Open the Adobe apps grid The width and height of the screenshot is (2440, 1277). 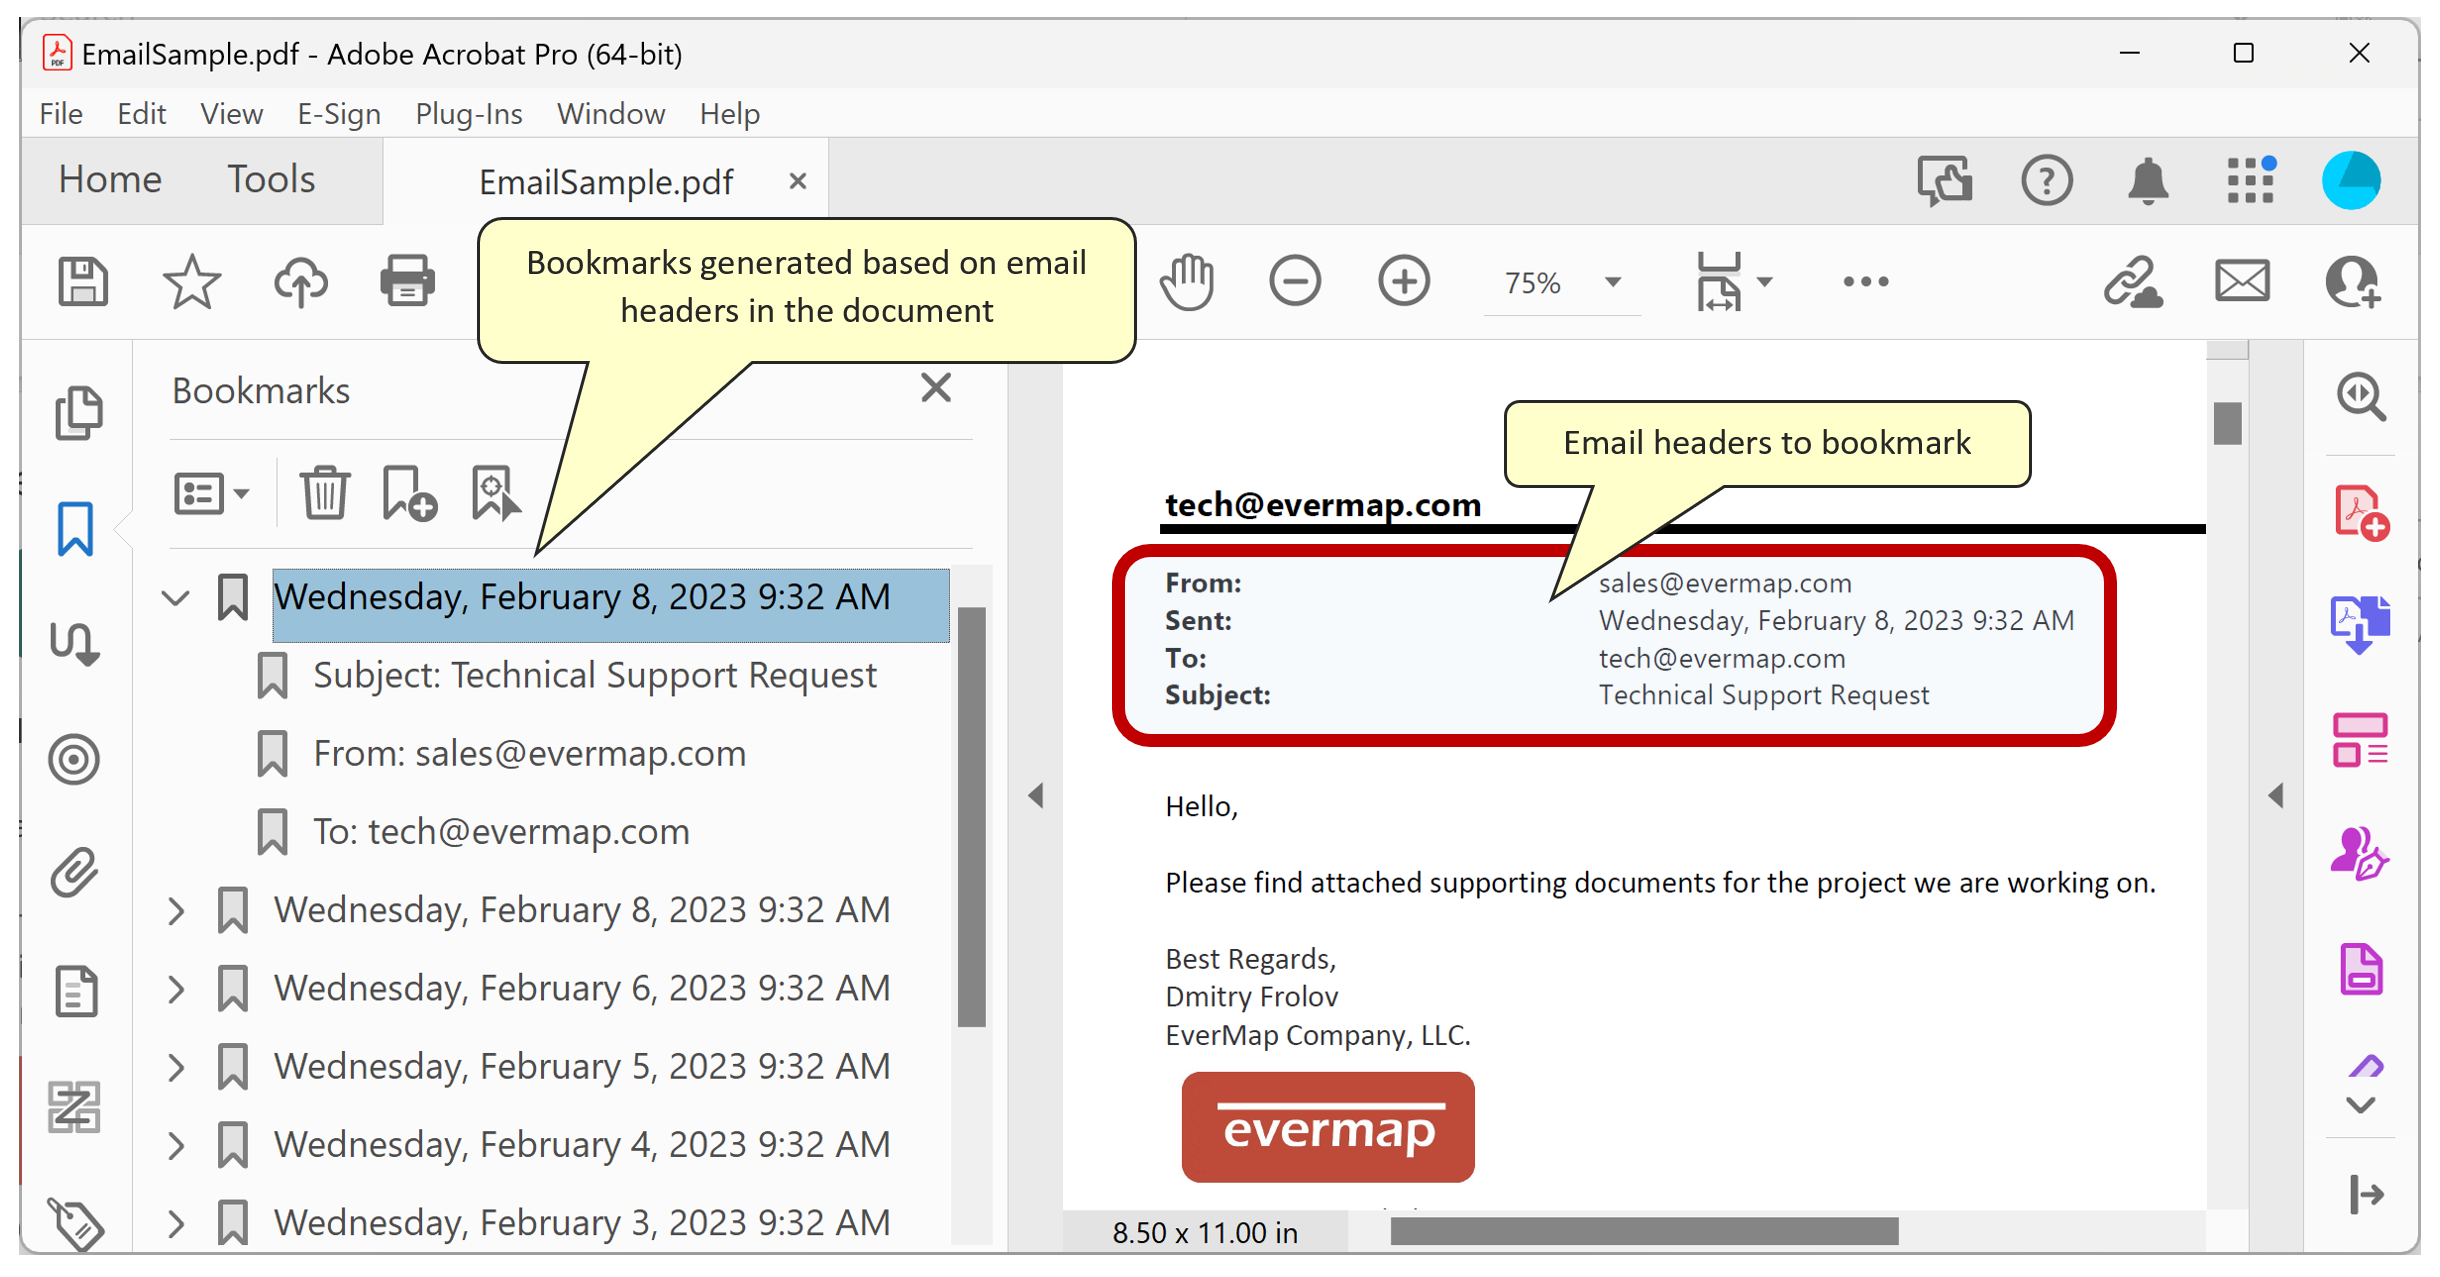[2251, 180]
